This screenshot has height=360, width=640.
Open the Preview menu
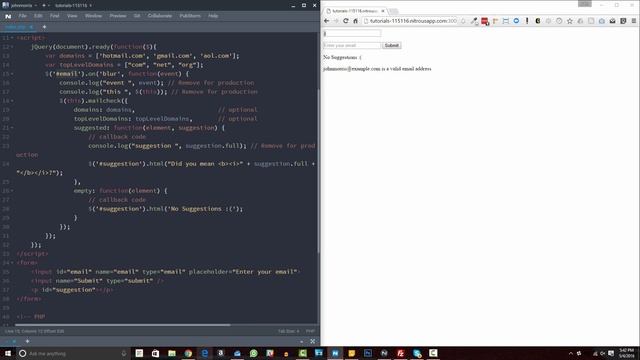coord(118,16)
